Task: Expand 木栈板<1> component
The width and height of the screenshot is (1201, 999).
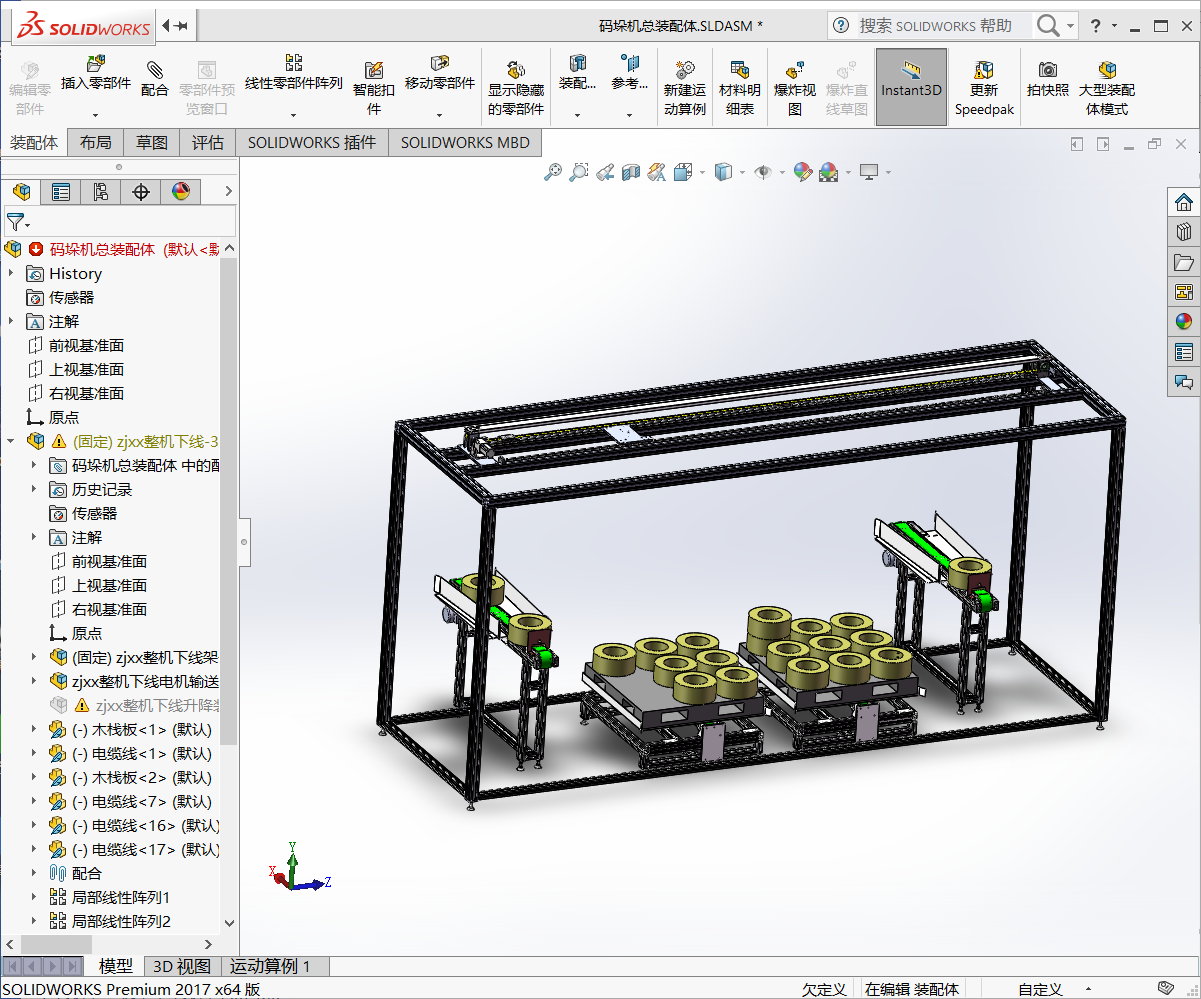Action: pyautogui.click(x=35, y=729)
